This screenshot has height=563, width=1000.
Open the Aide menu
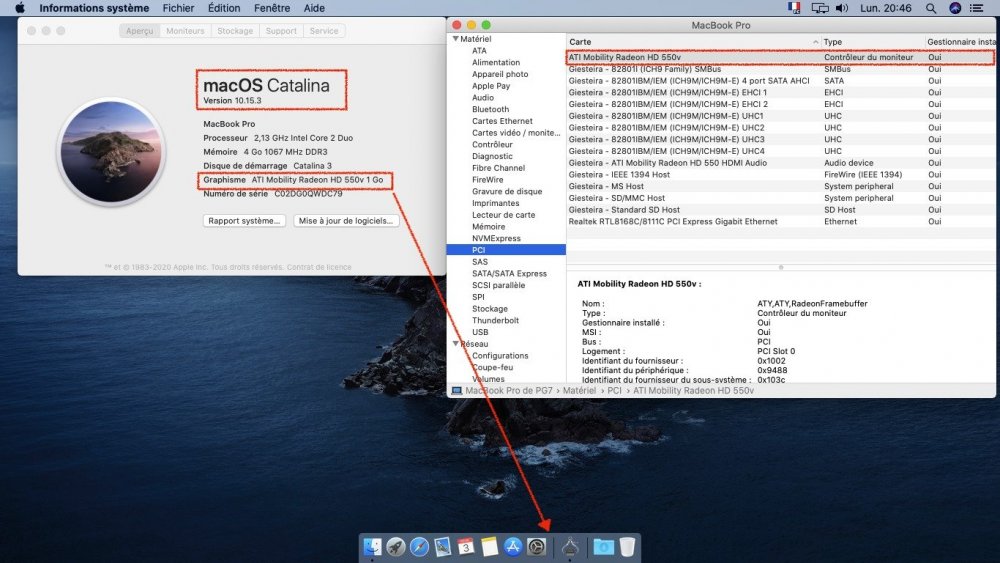click(314, 8)
